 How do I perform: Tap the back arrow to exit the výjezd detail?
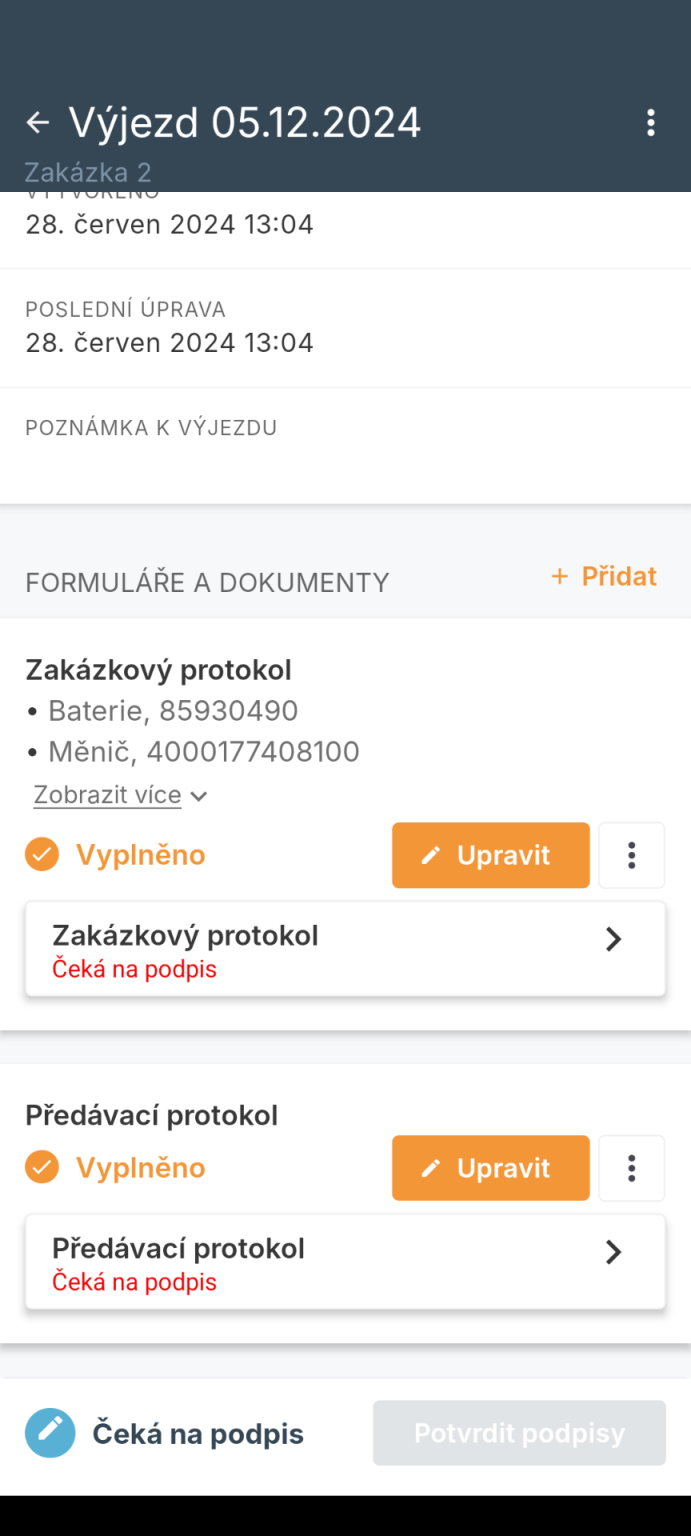37,122
